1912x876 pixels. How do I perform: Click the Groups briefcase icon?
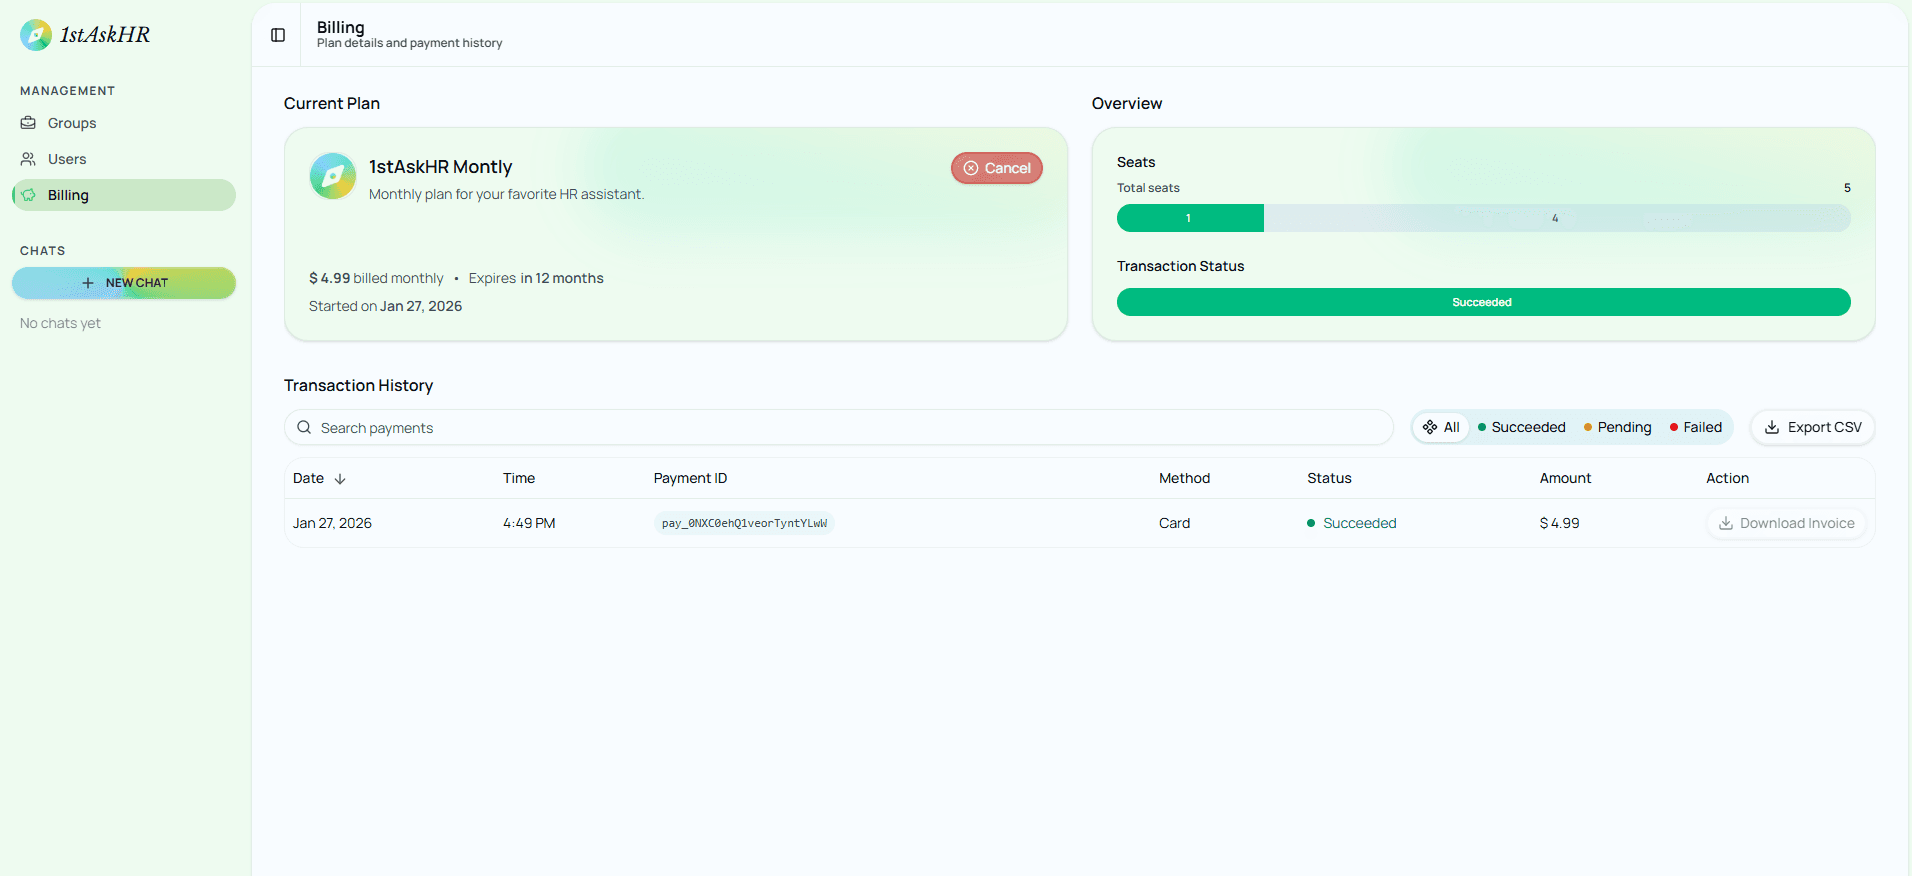(x=29, y=123)
